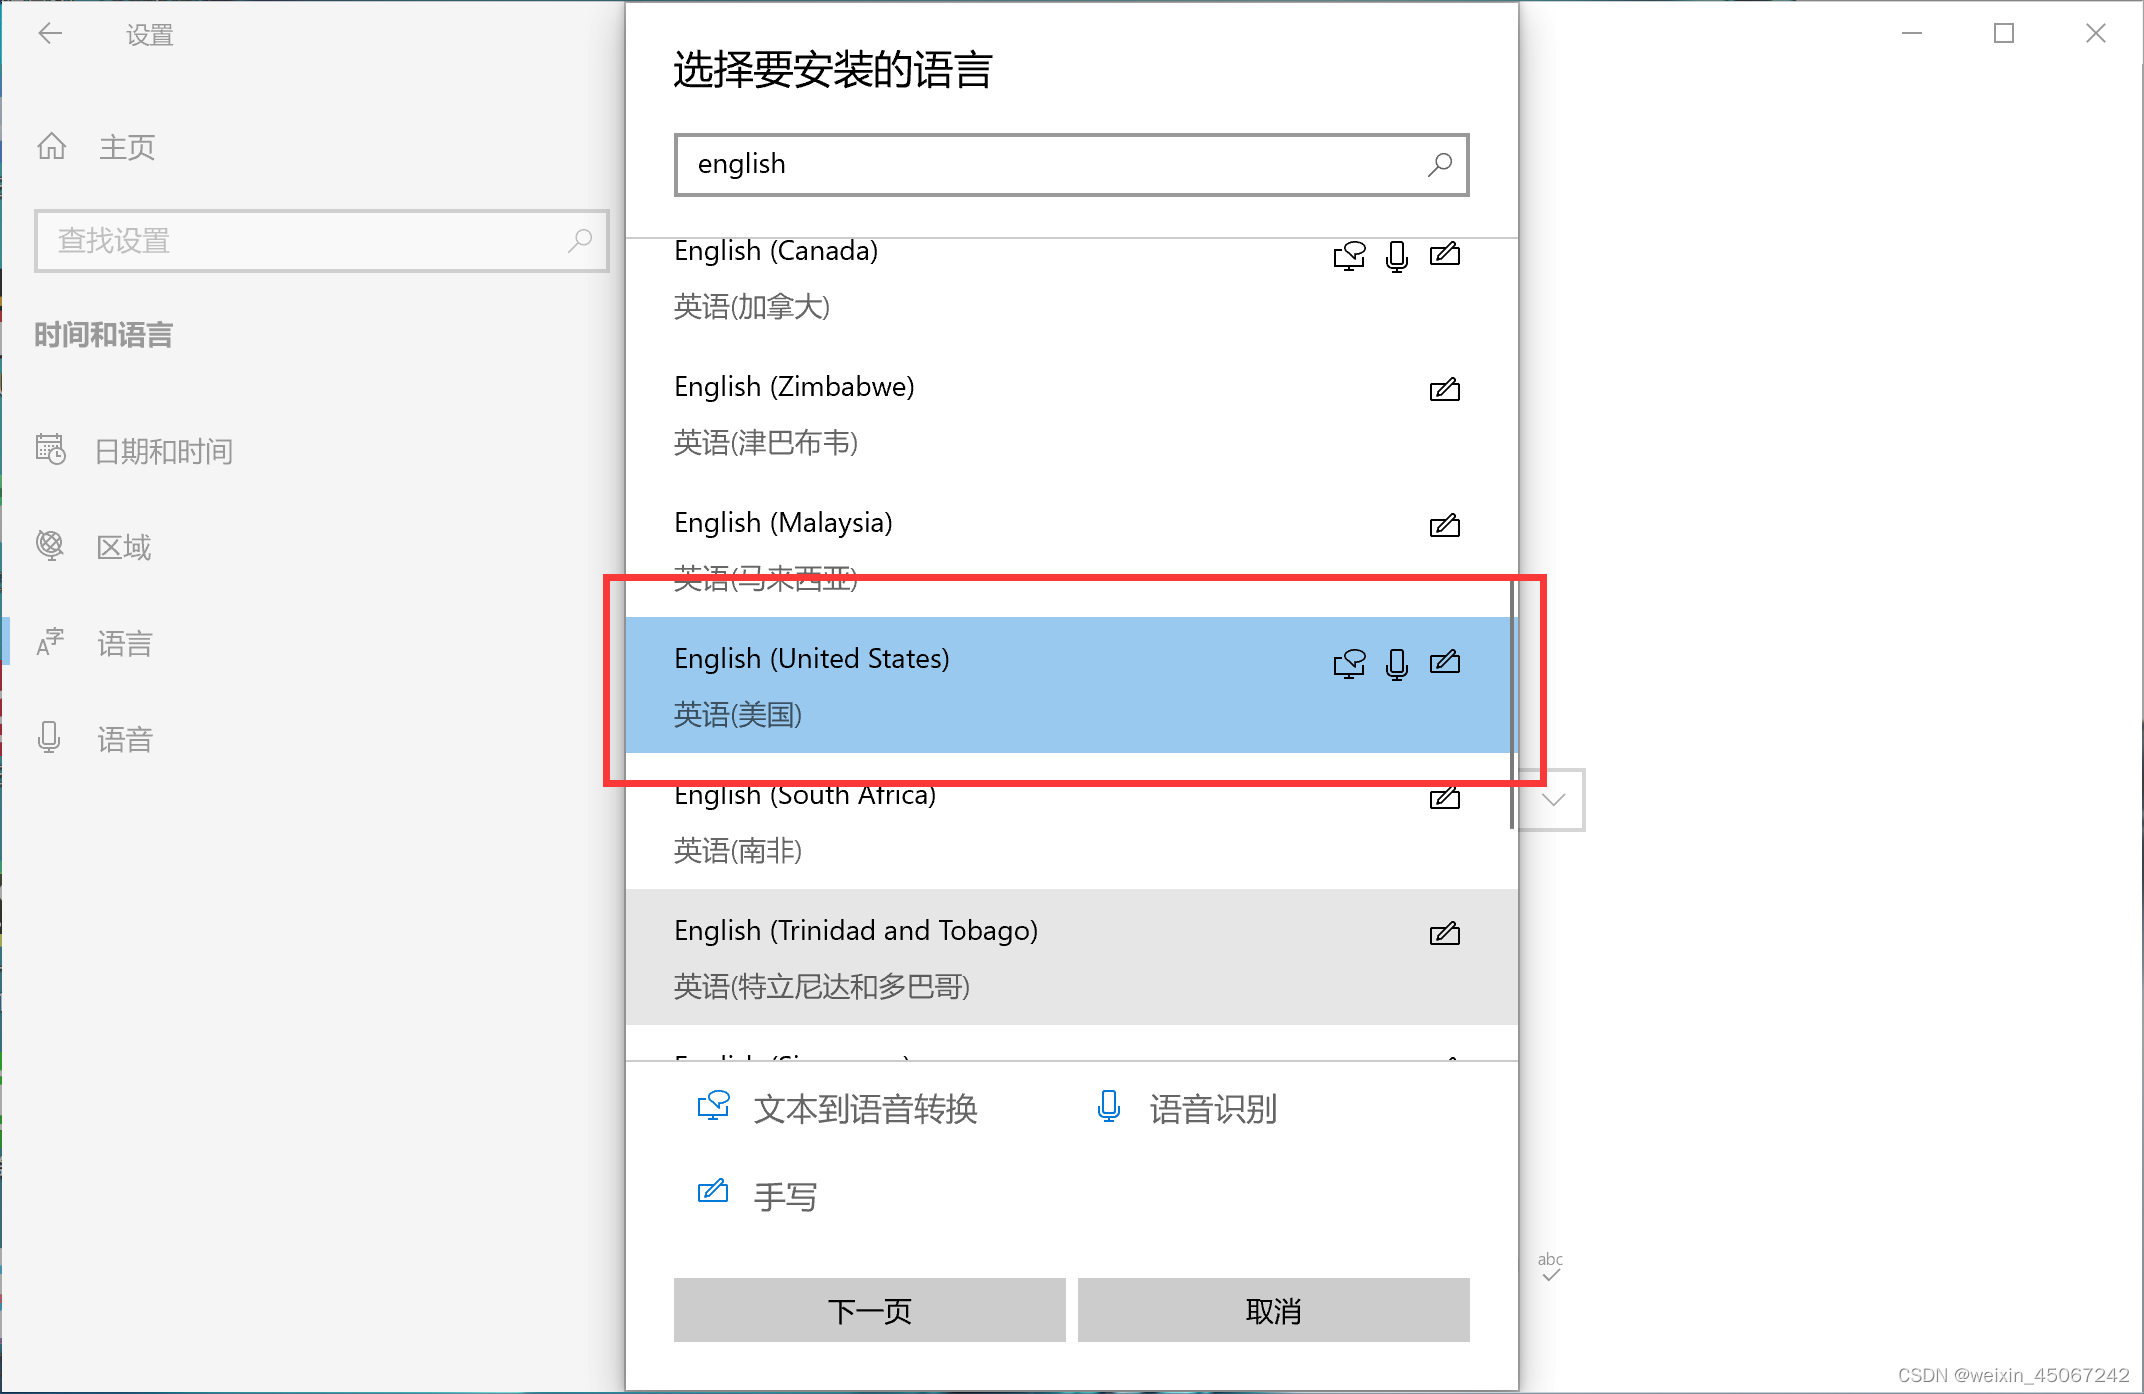This screenshot has width=2144, height=1394.
Task: Select the 语言 sidebar item
Action: (x=123, y=643)
